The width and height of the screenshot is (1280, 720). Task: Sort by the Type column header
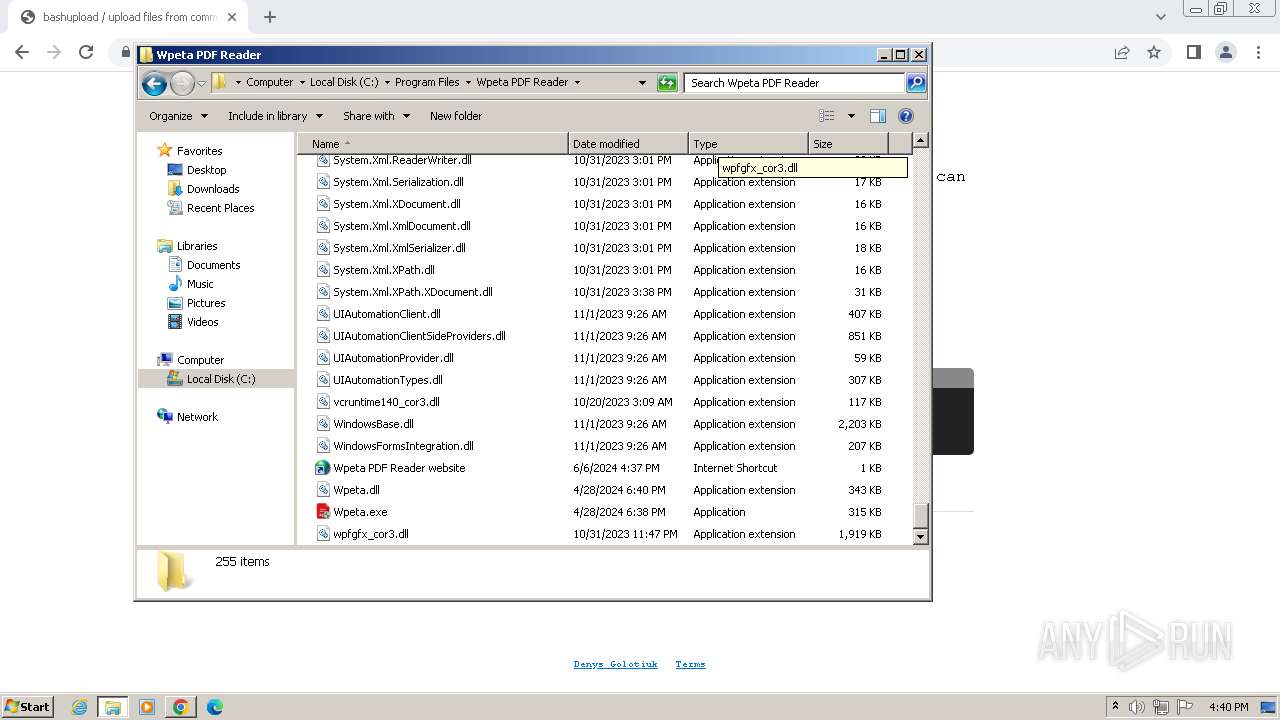point(748,144)
